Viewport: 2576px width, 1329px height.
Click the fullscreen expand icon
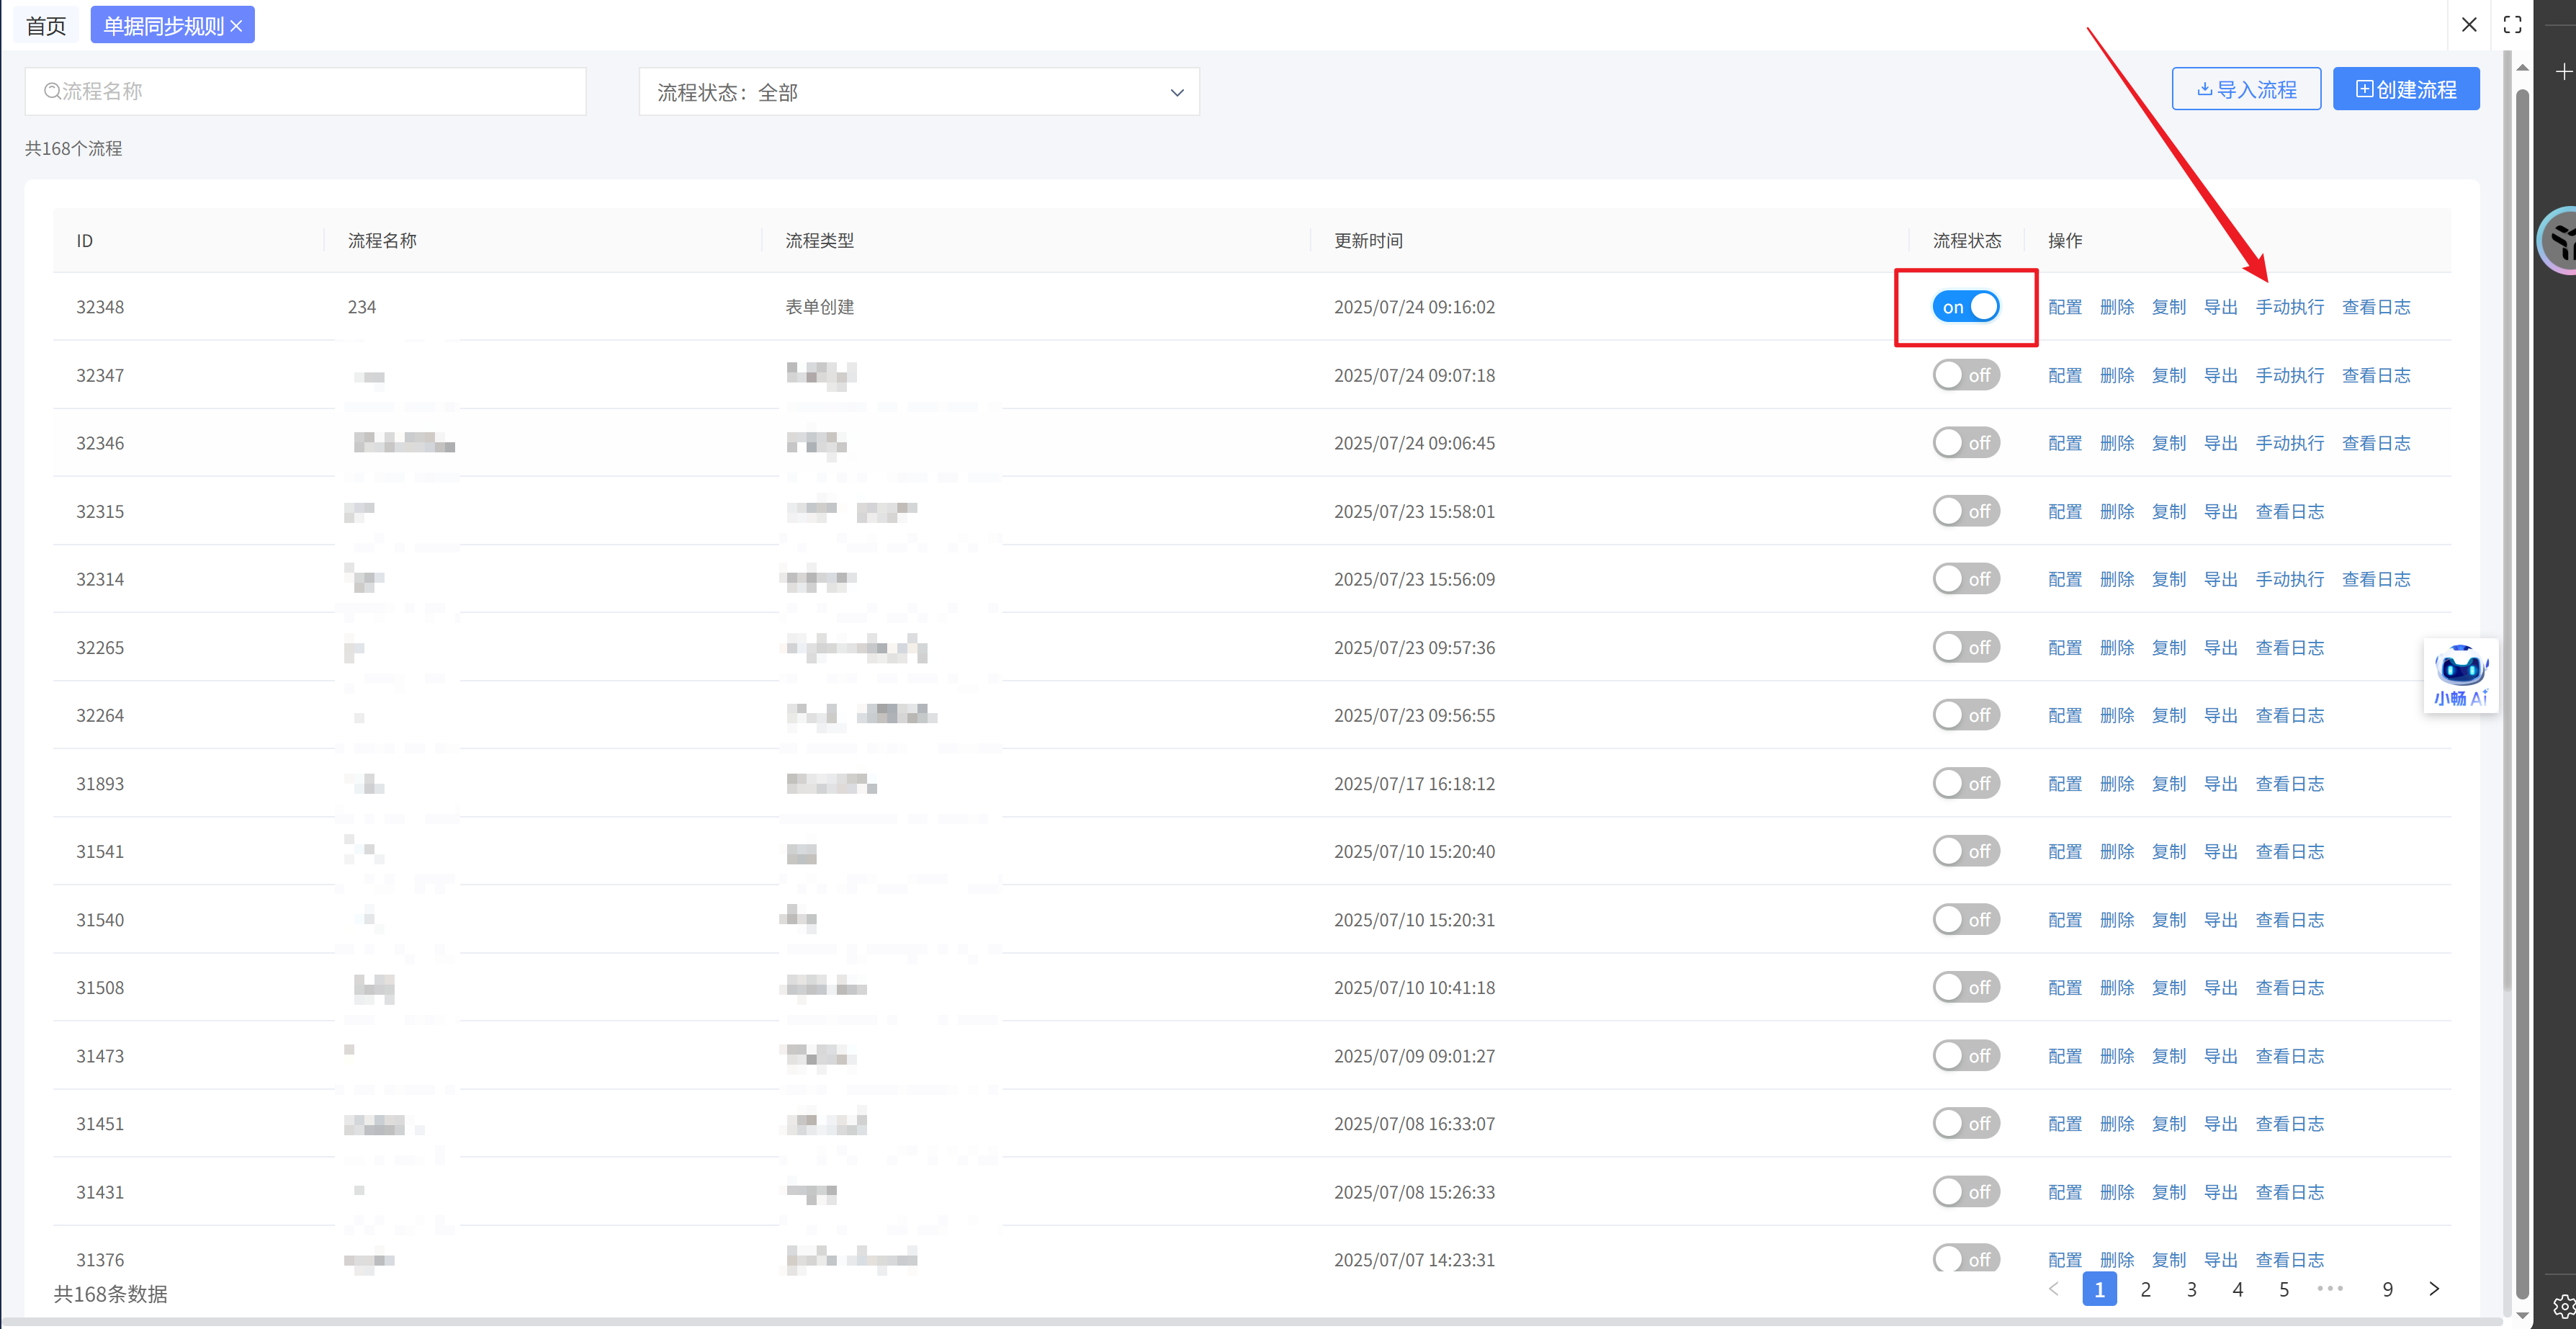tap(2512, 25)
